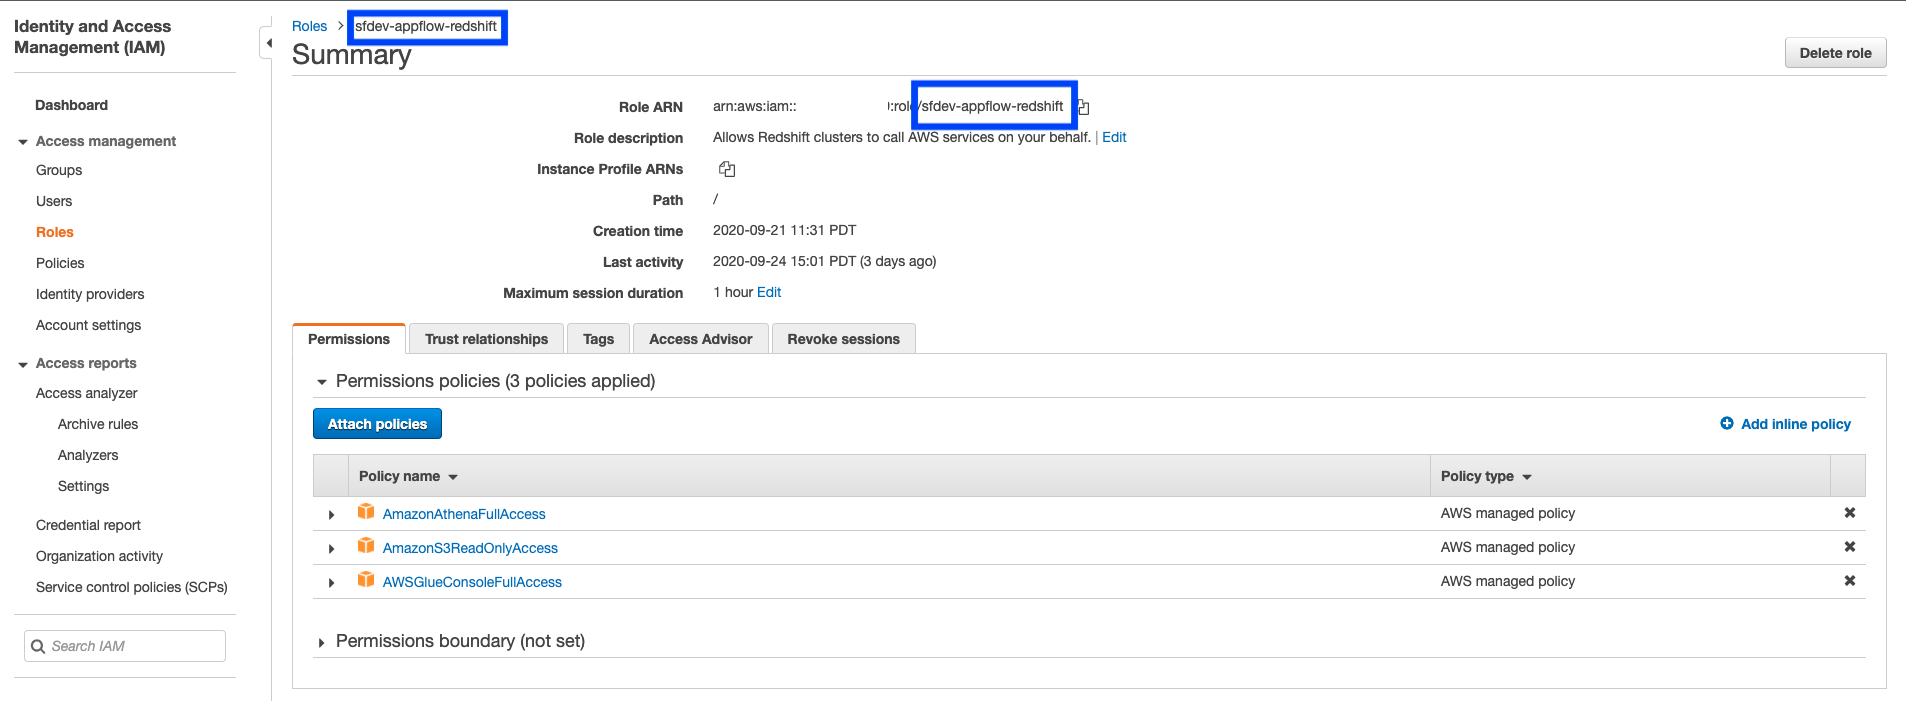Open Account settings in the sidebar
Screen dimensions: 1906x701
[88, 325]
